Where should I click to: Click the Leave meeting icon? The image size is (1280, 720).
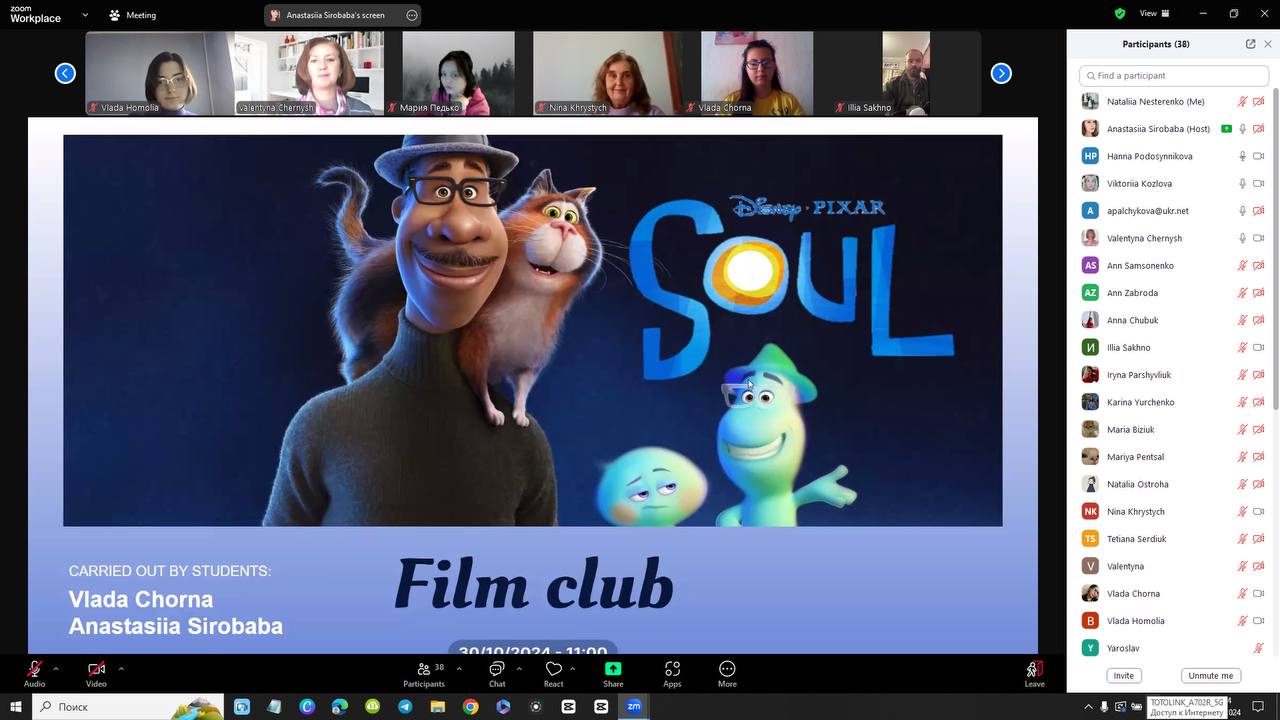click(1034, 670)
